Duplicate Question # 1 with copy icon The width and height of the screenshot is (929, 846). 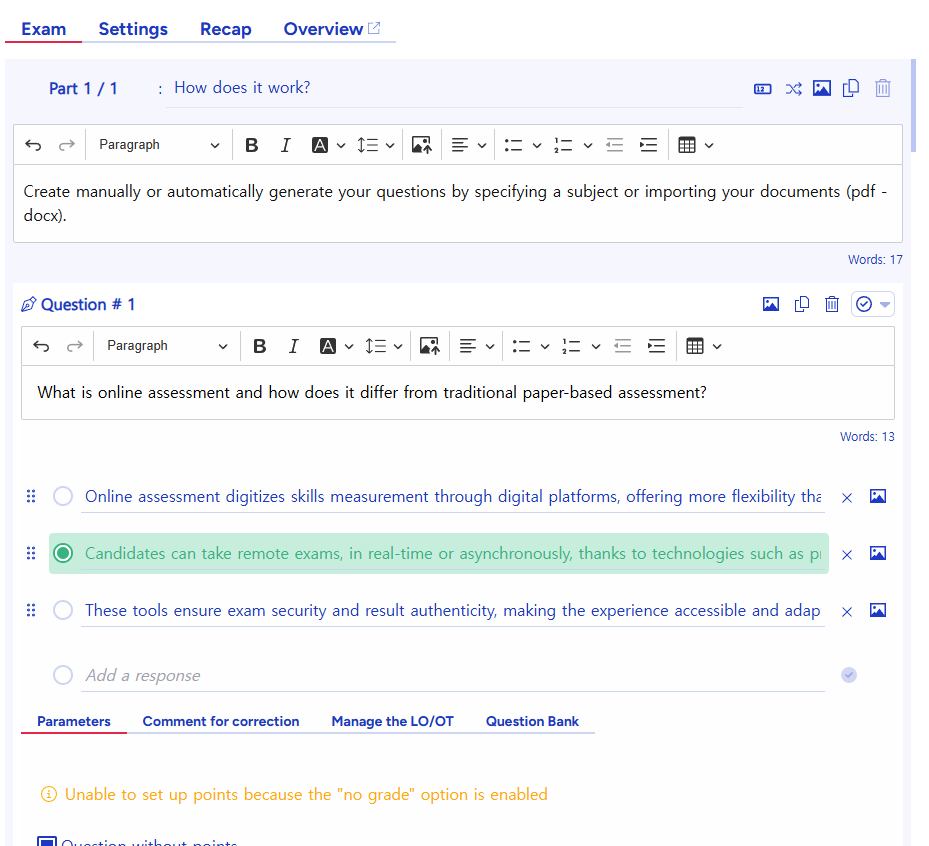coord(801,304)
